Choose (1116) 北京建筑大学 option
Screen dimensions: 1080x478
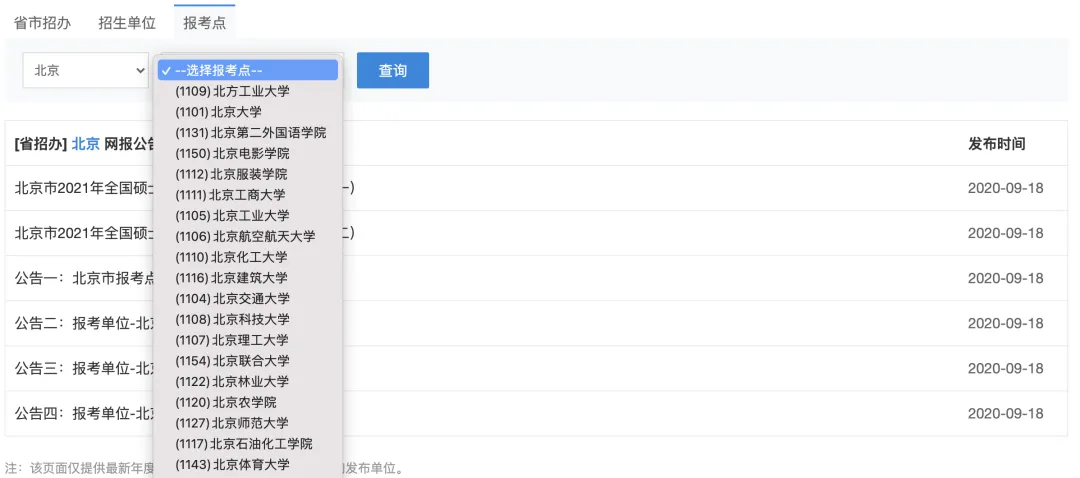point(248,278)
